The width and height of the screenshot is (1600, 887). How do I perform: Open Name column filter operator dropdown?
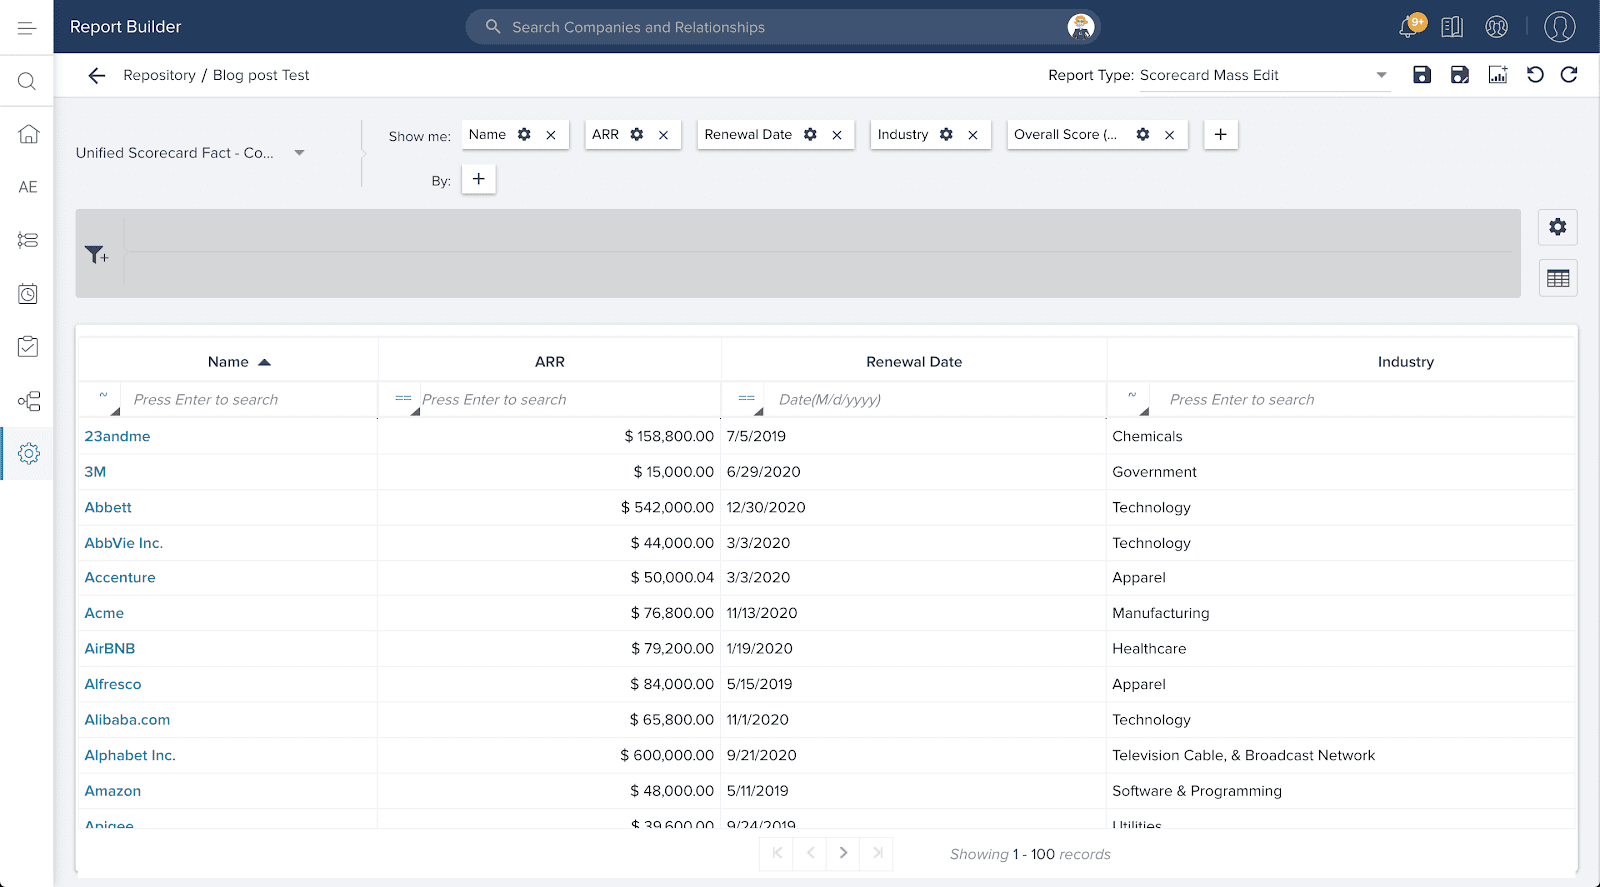pos(103,399)
